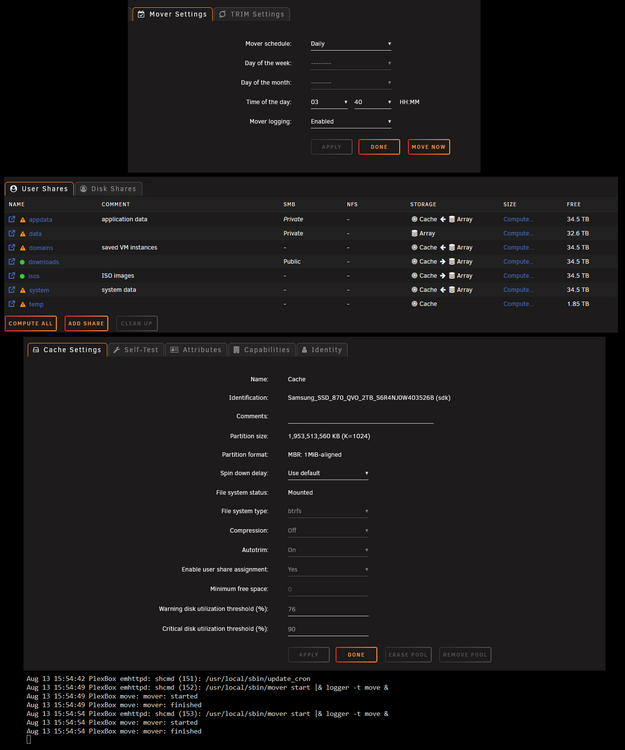Click Remove Pool button

(465, 655)
